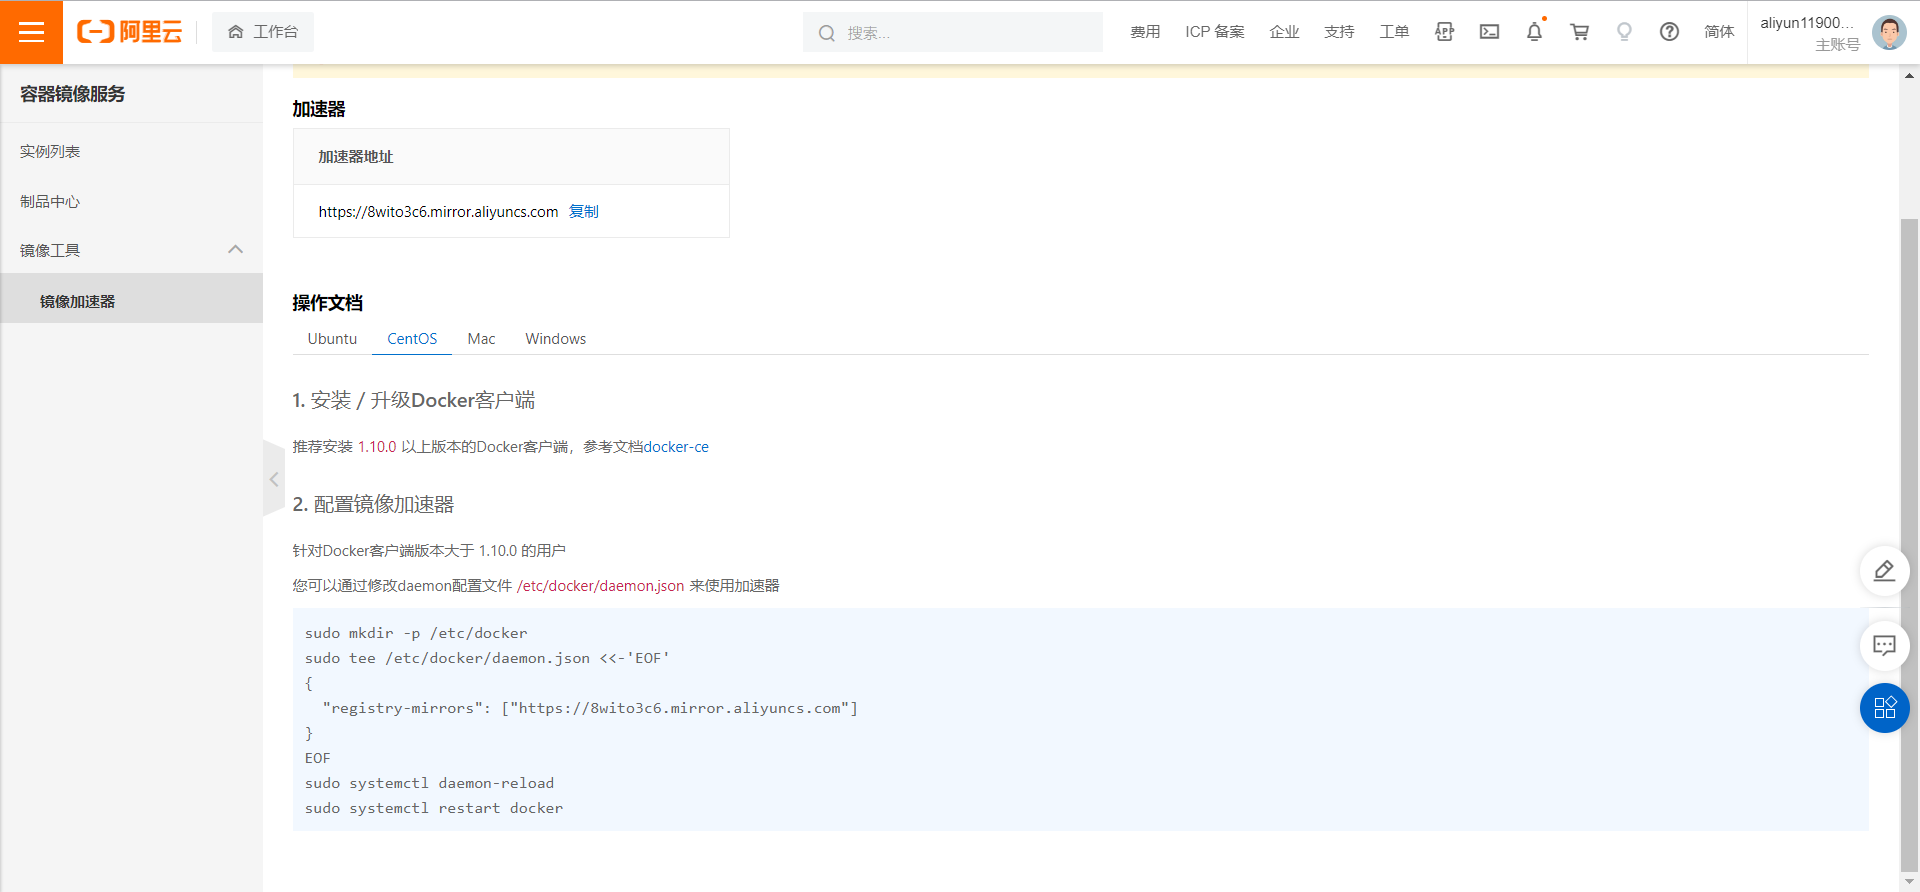This screenshot has width=1920, height=892.
Task: Open the orange hamburger main menu
Action: (31, 32)
